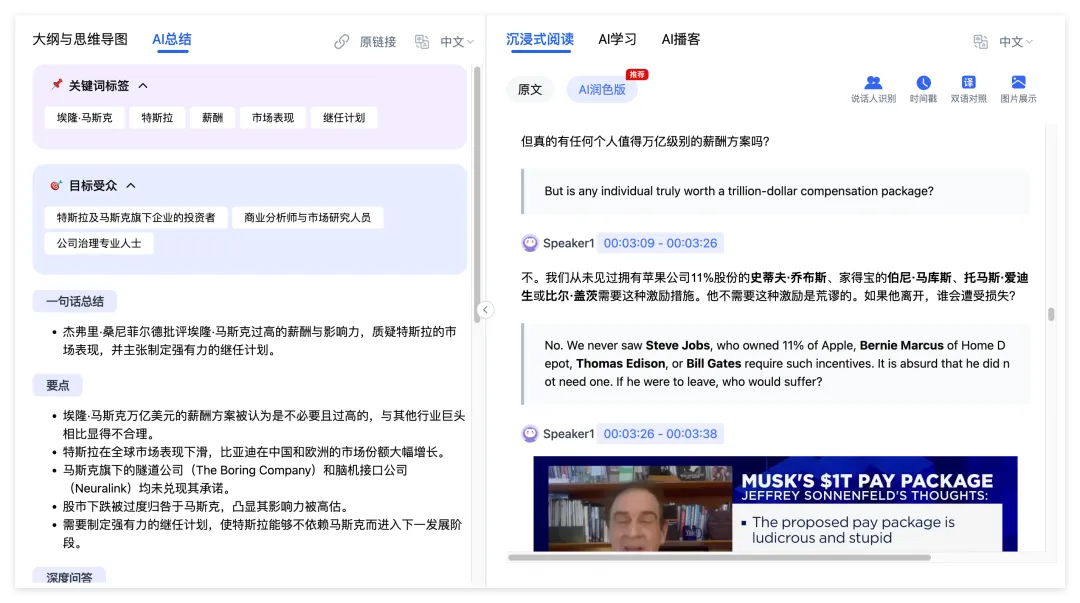Click the 深度问答 section label
The width and height of the screenshot is (1080, 603).
point(69,576)
